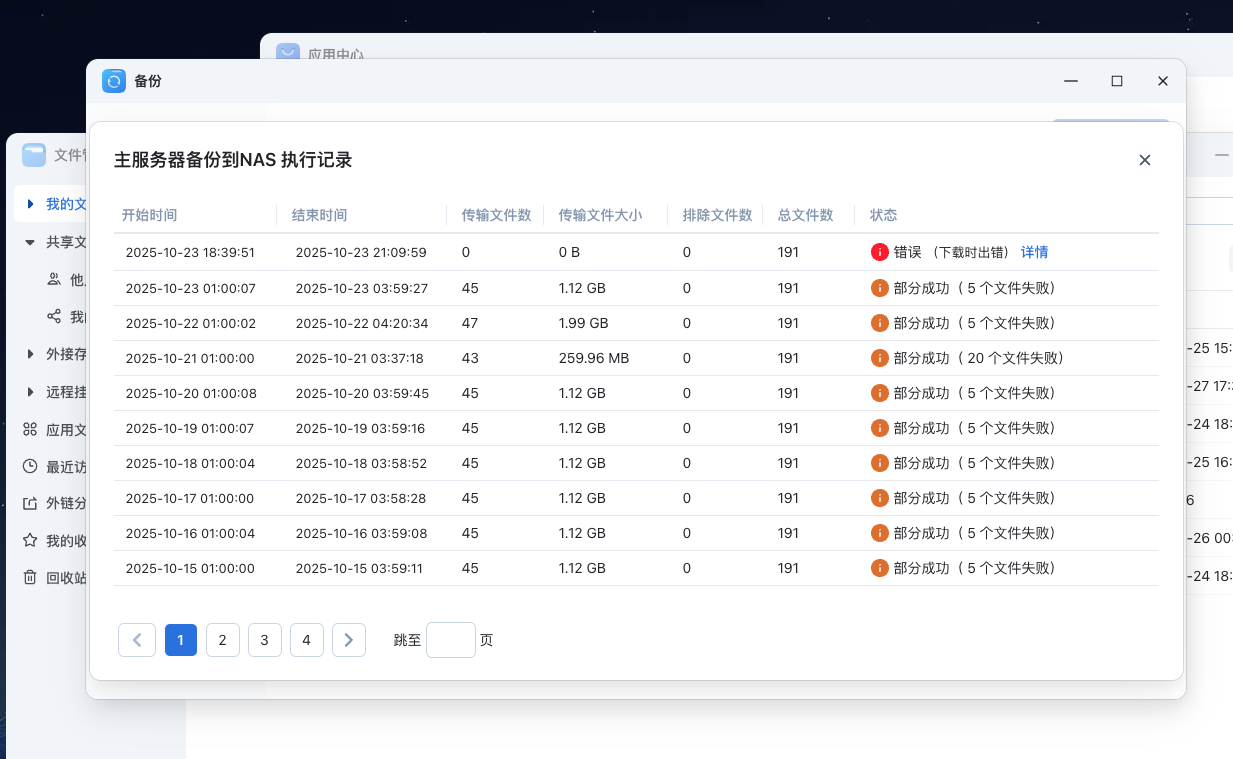The image size is (1233, 759).
Task: Click the clock icon for 最近访问
Action: coord(30,466)
